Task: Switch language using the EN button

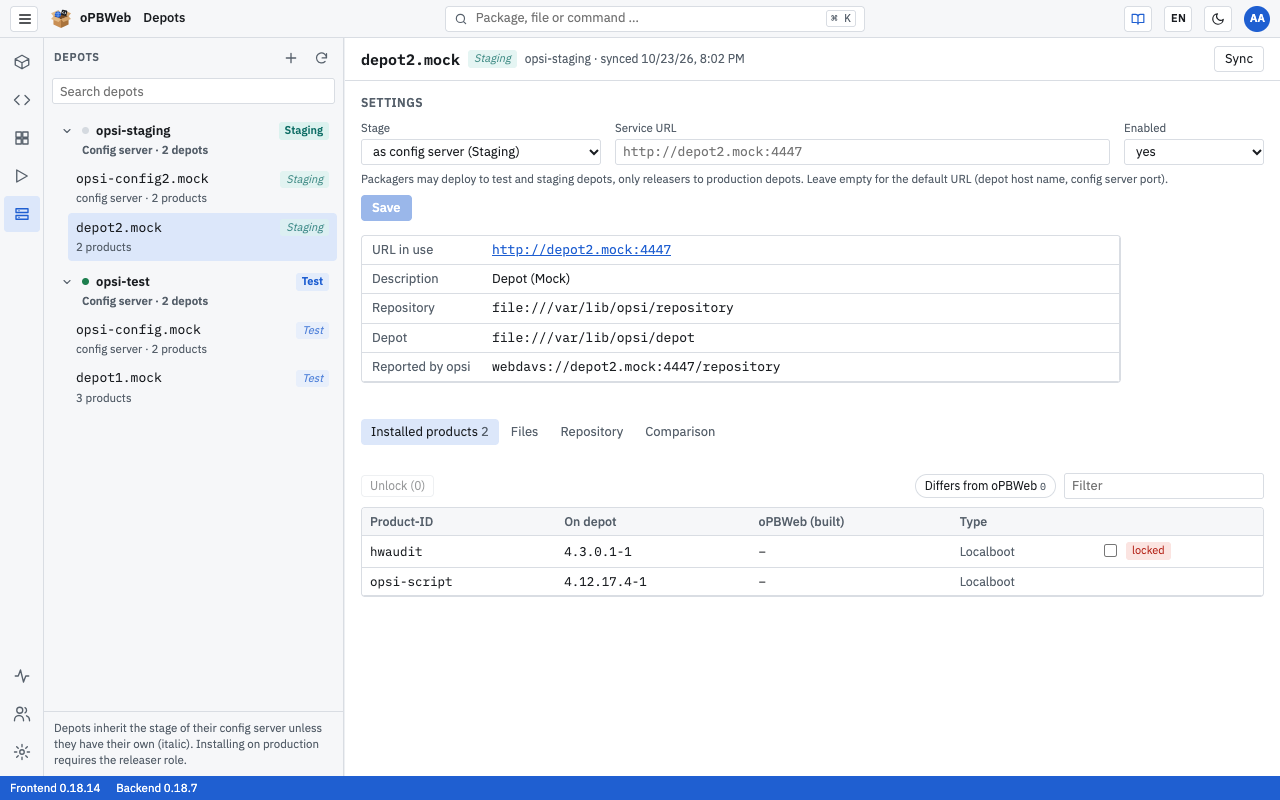Action: (x=1178, y=18)
